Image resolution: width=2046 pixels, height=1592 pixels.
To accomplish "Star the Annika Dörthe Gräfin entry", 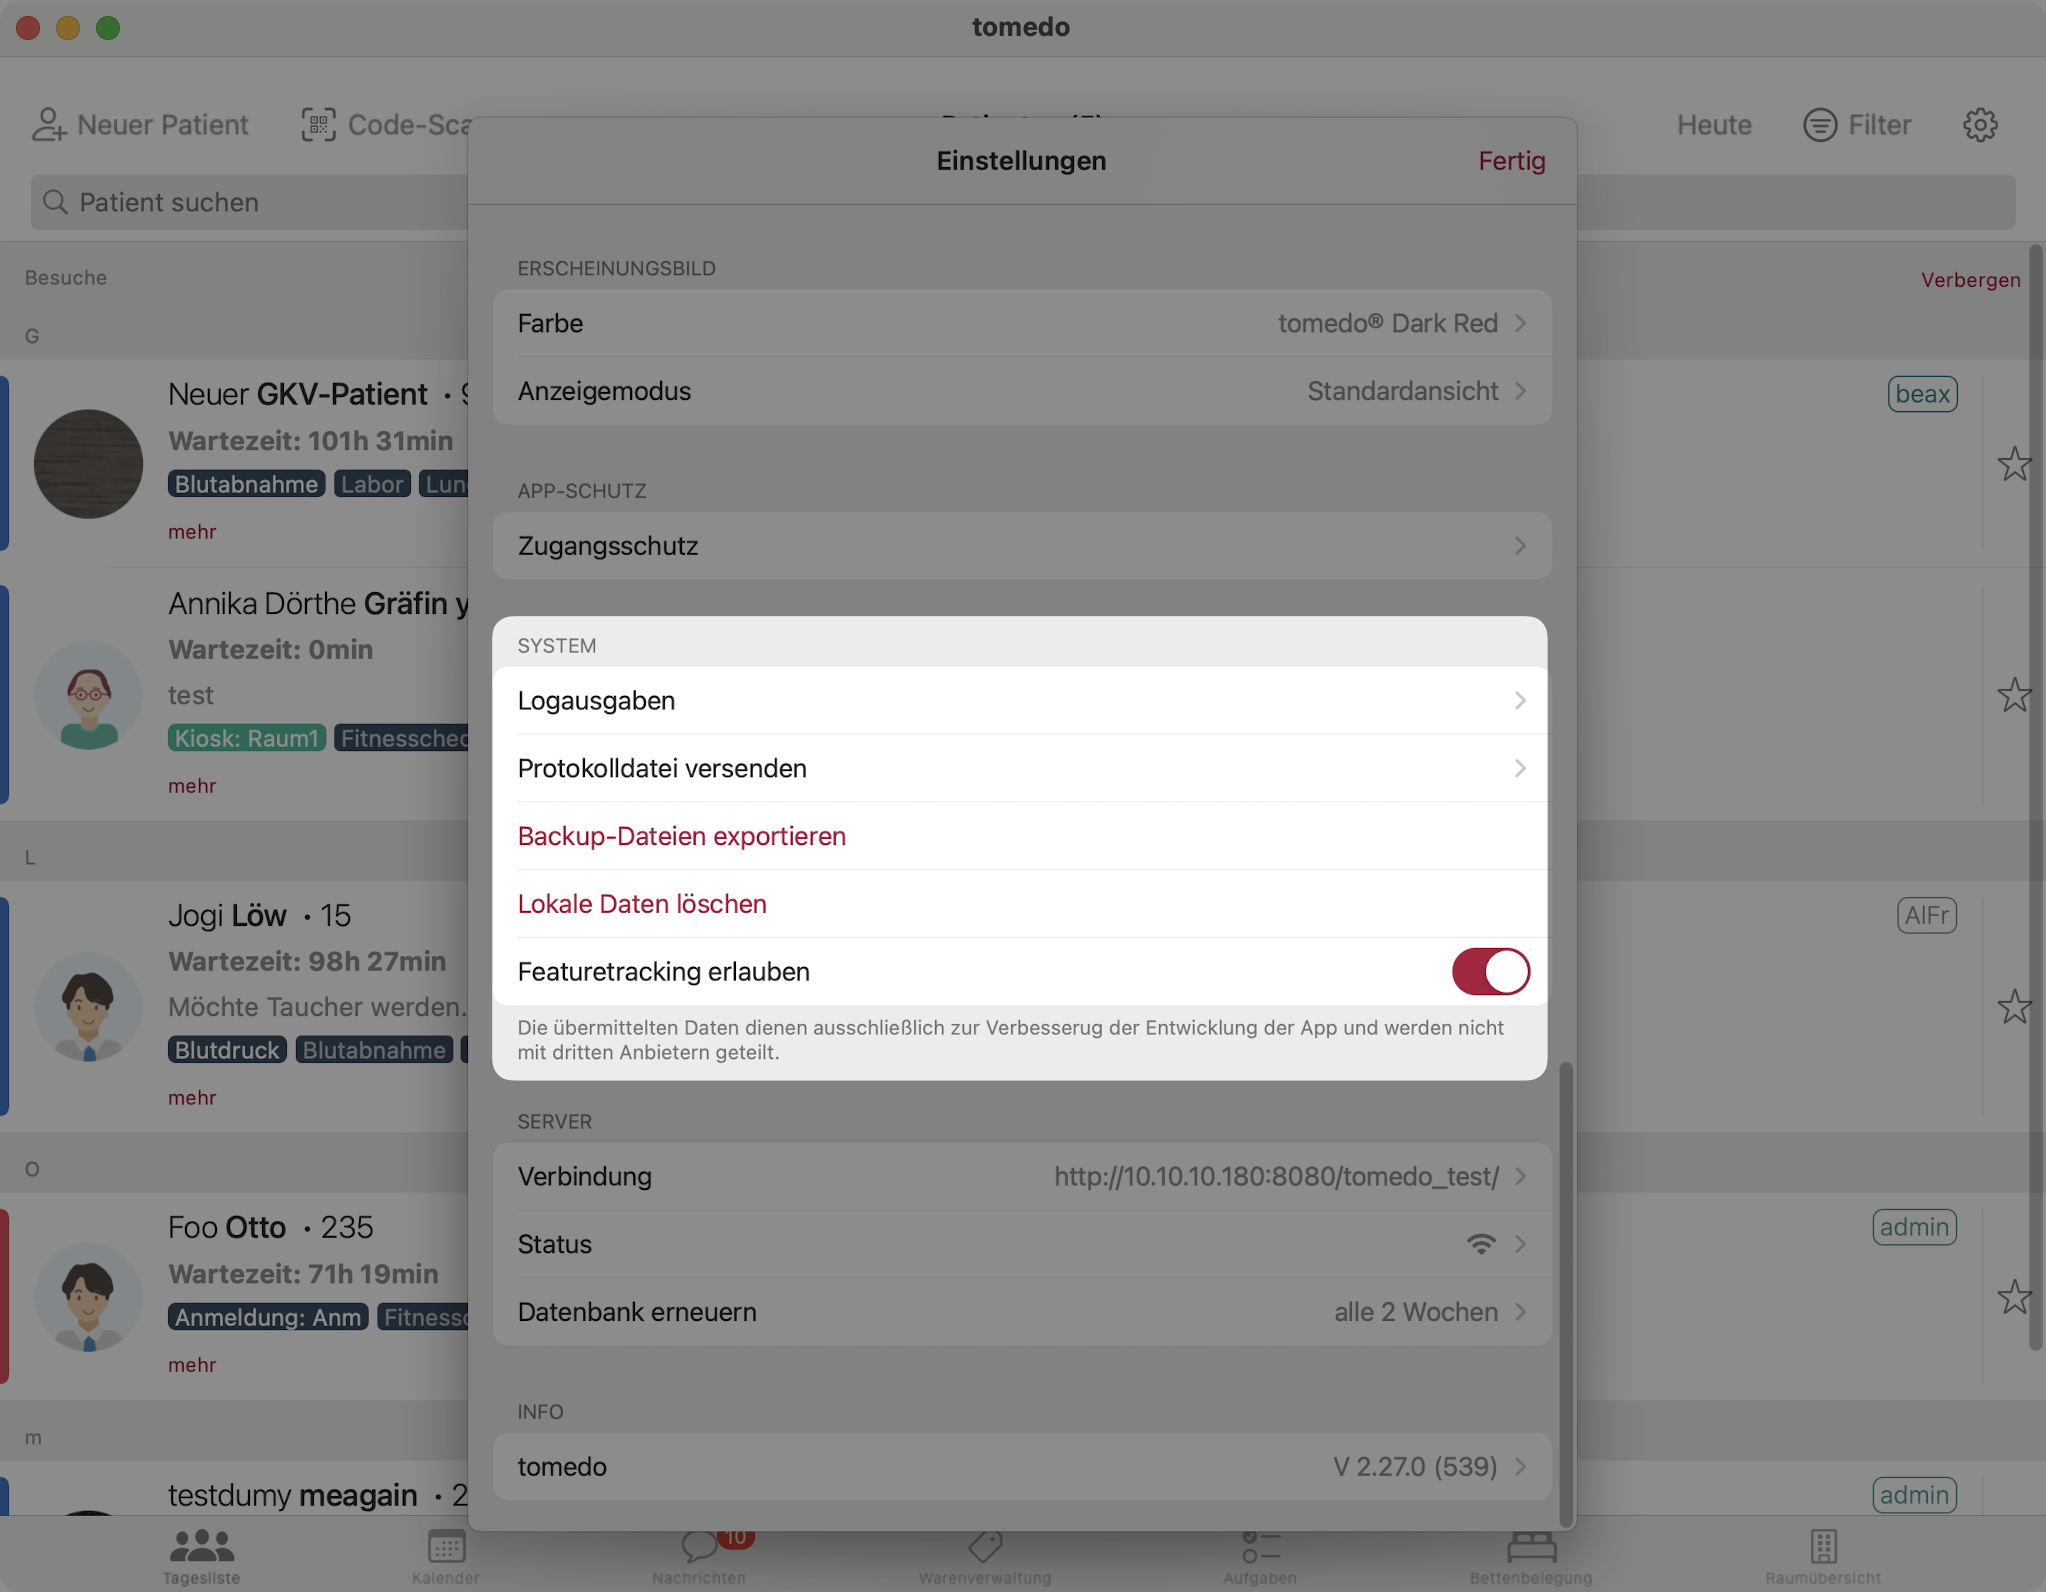I will [x=2014, y=695].
